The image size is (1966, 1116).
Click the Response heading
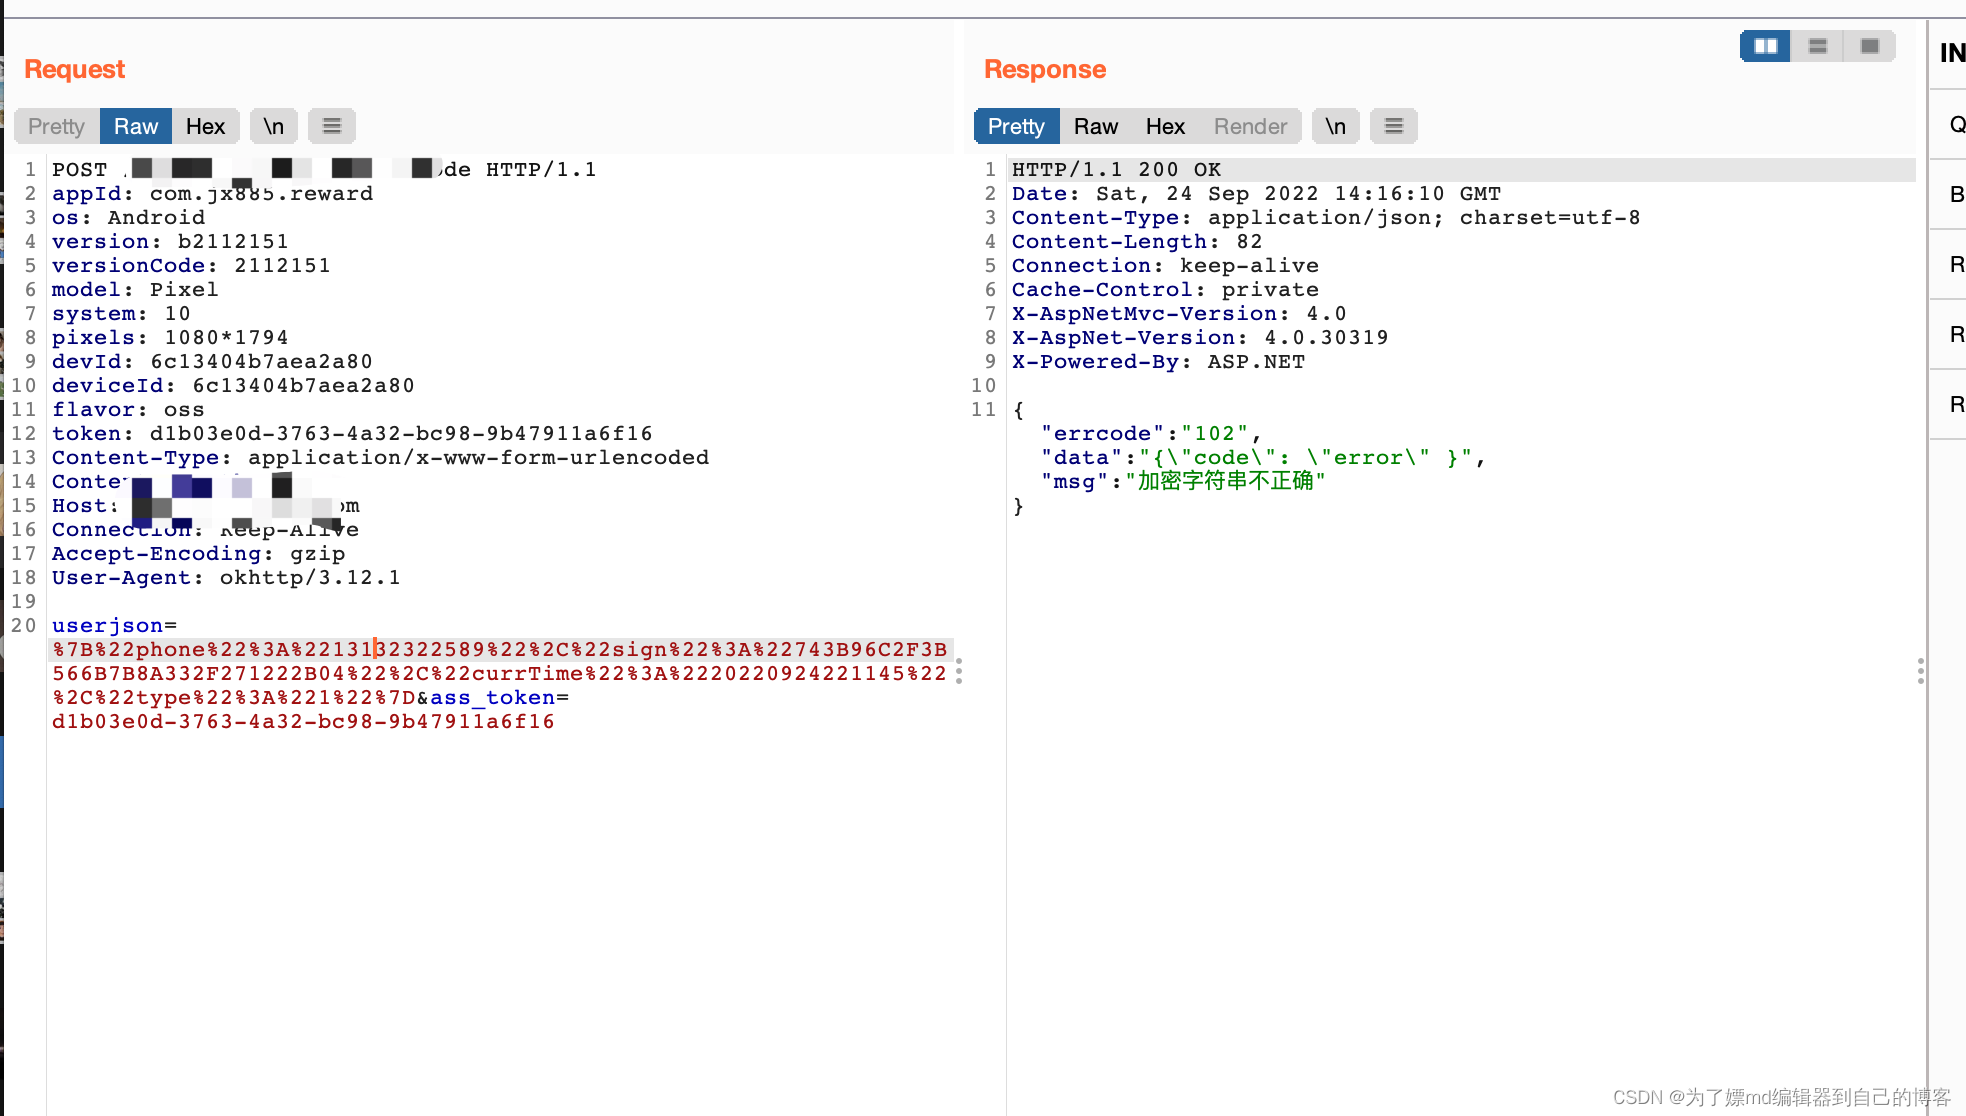(1045, 69)
